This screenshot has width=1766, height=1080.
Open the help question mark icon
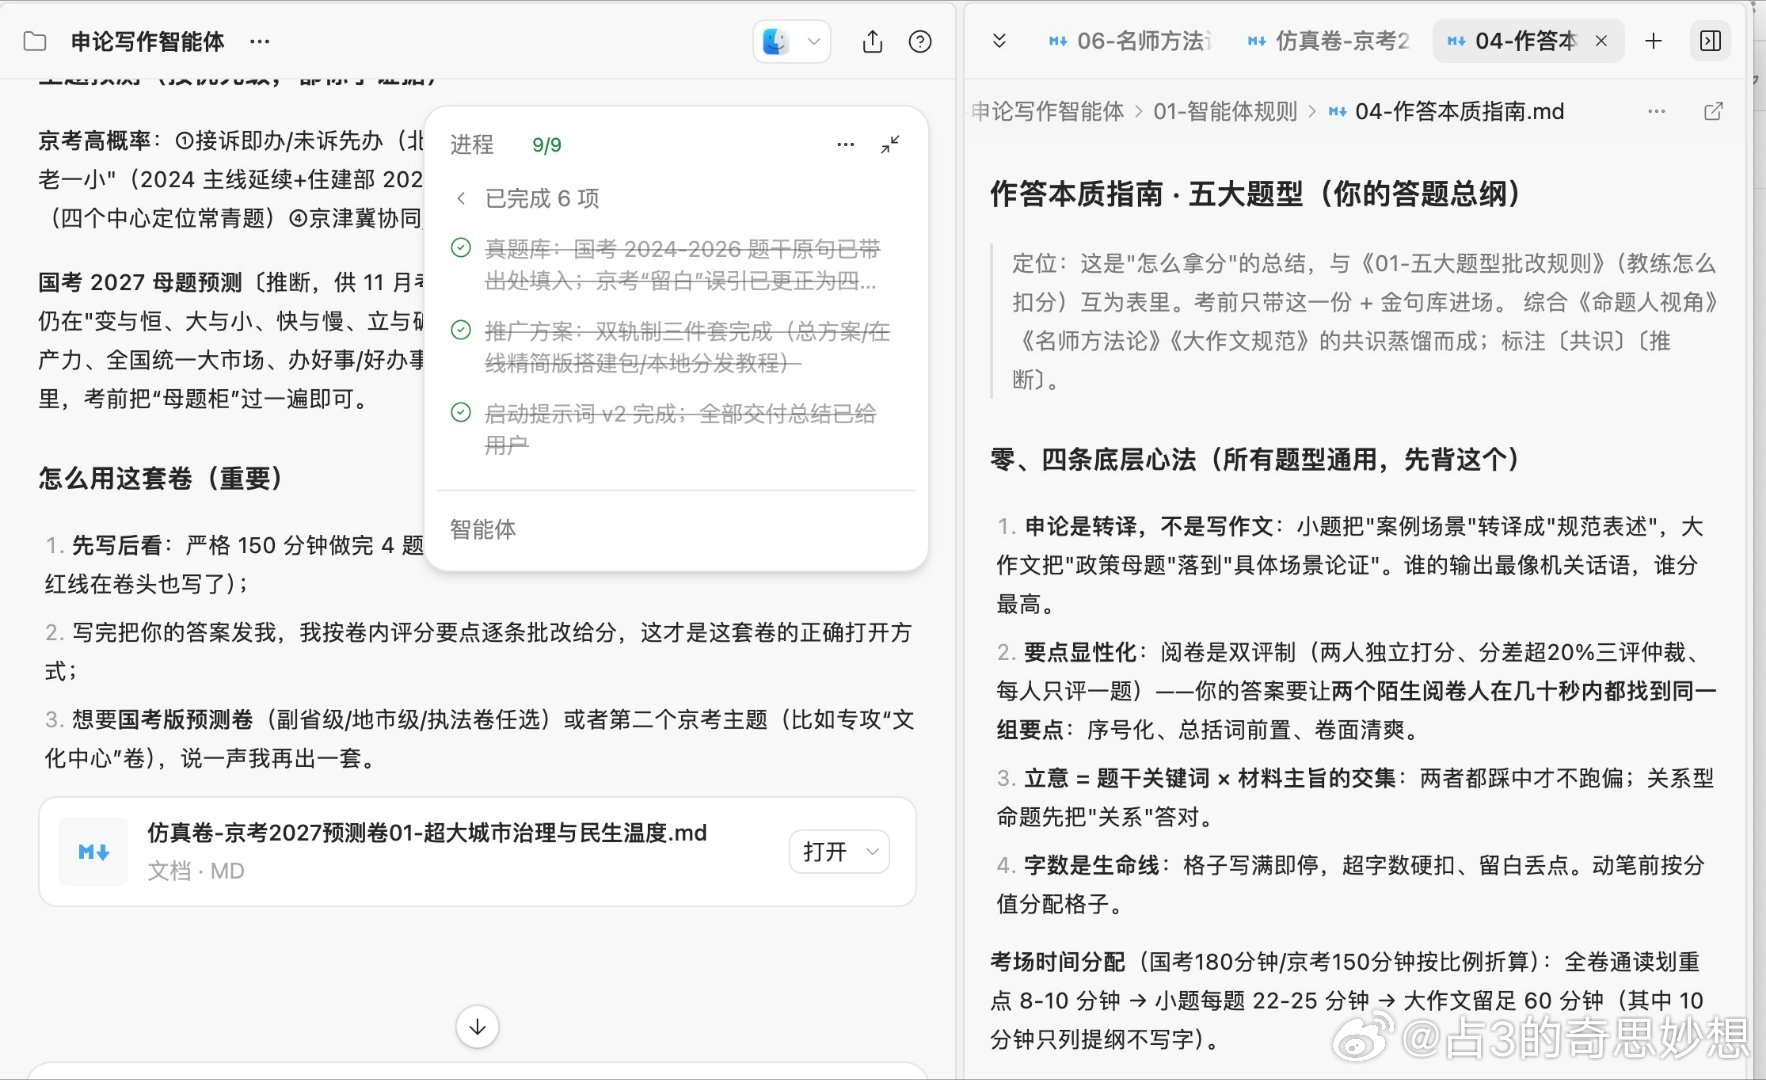[x=920, y=42]
